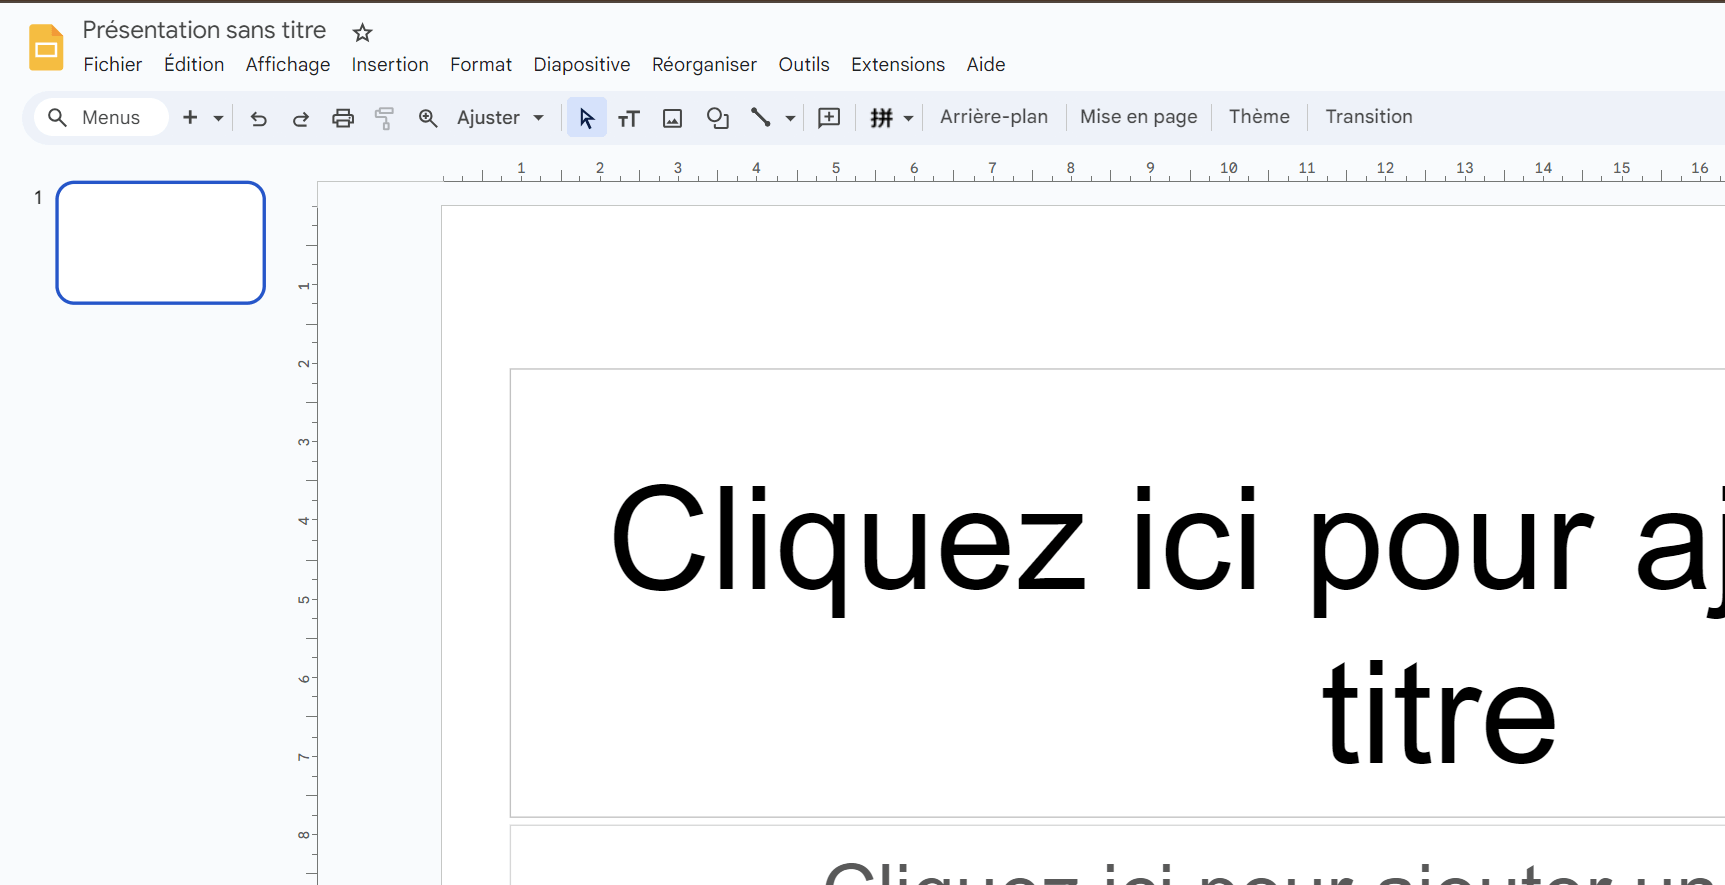The width and height of the screenshot is (1725, 885).
Task: Redo the last action
Action: pos(300,118)
